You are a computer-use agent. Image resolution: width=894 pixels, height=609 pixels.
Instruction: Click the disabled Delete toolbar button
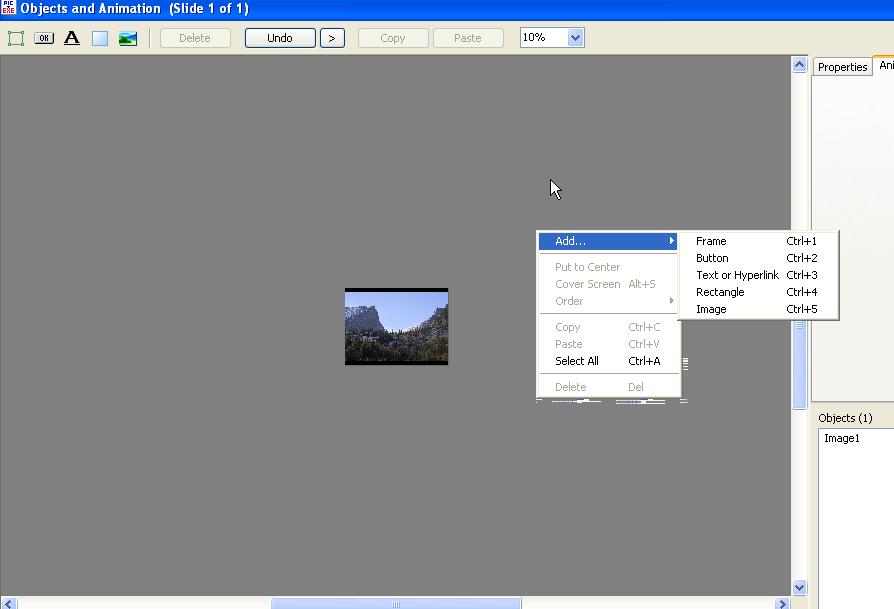195,38
